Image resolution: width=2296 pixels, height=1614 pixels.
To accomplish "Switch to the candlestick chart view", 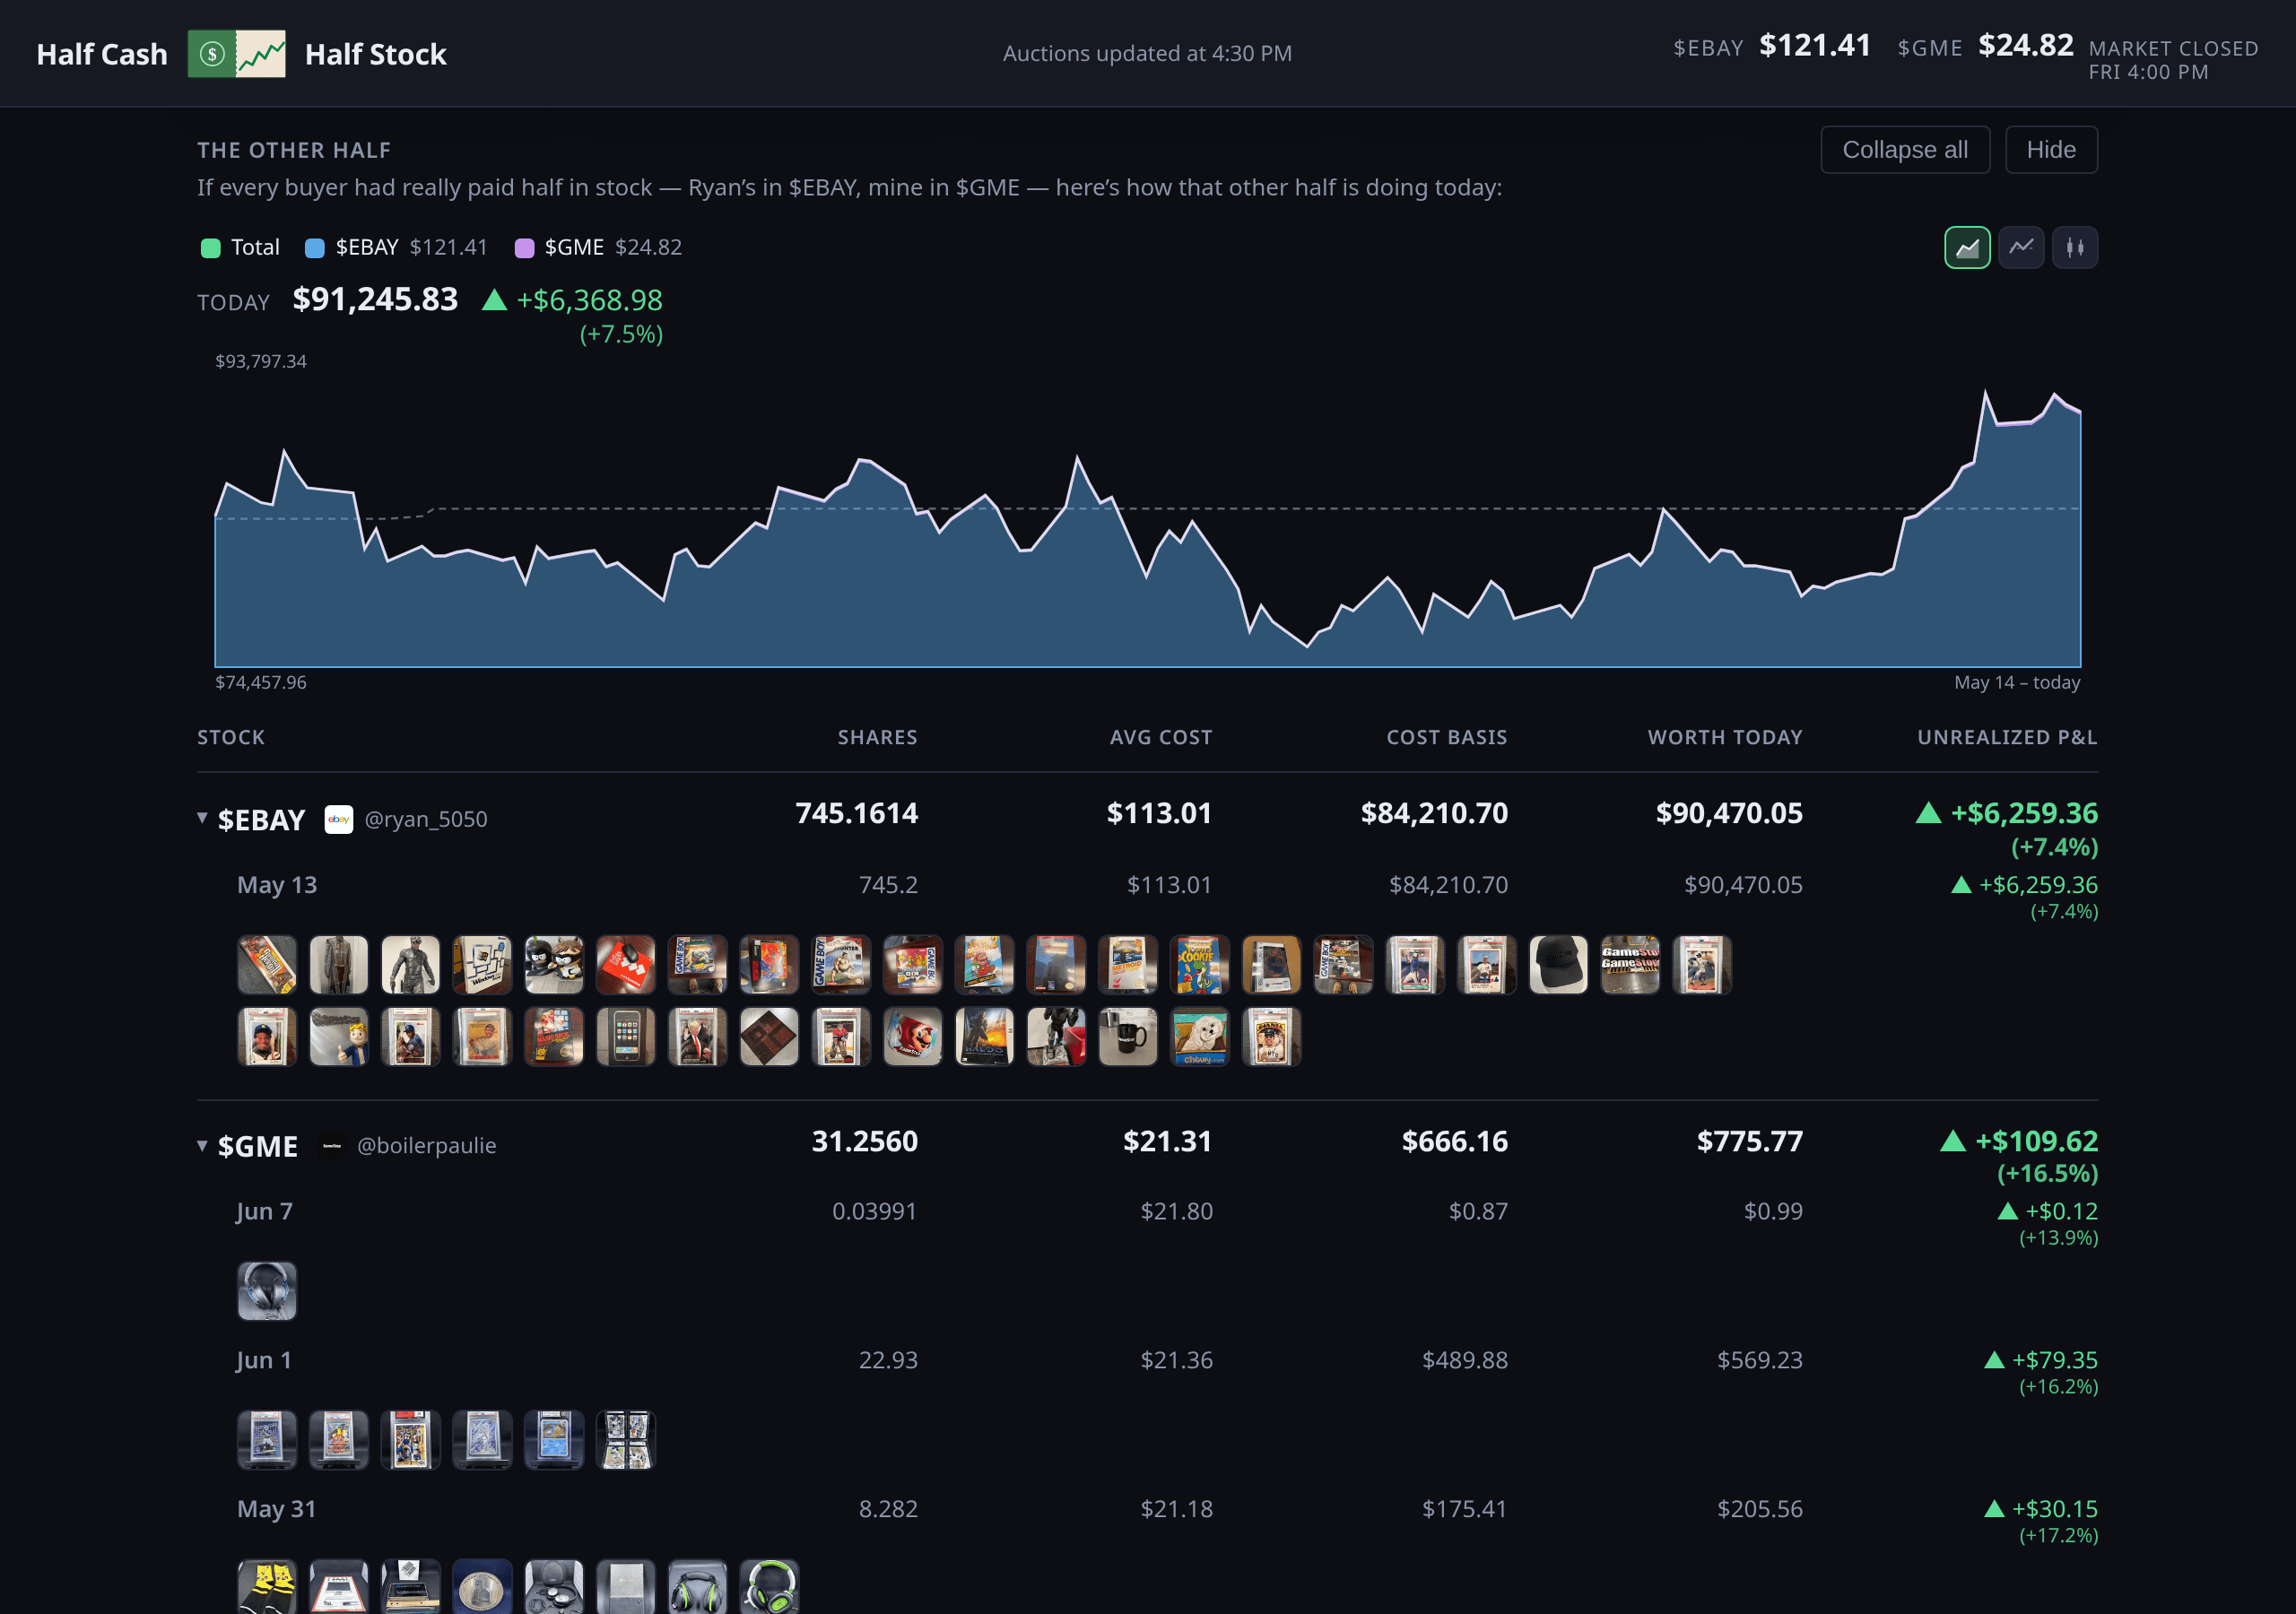I will coord(2074,247).
